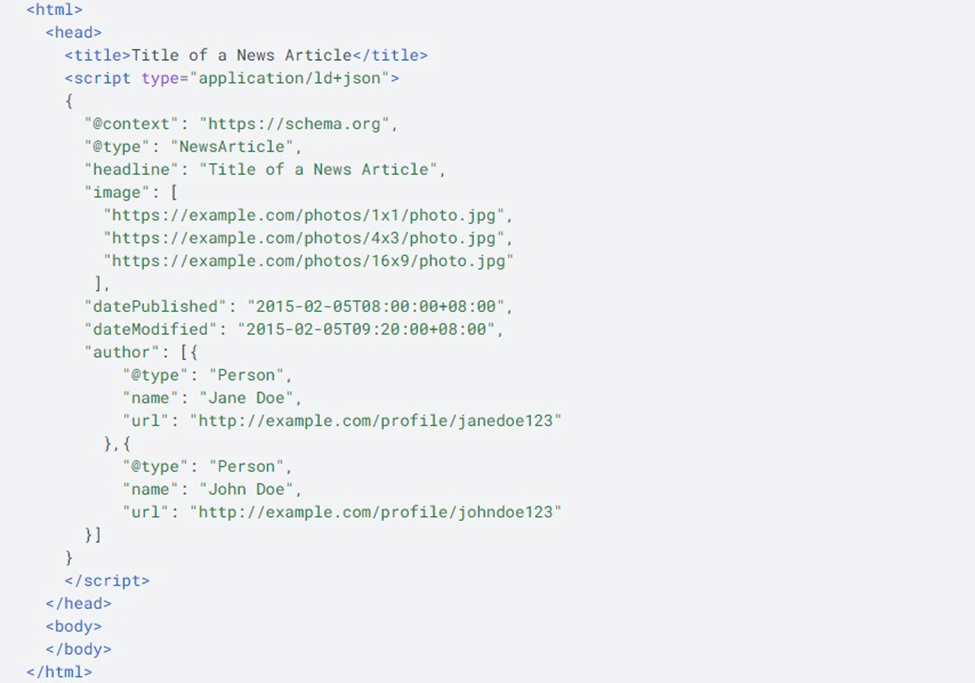Click the closing html tag
The width and height of the screenshot is (975, 683).
pos(59,672)
